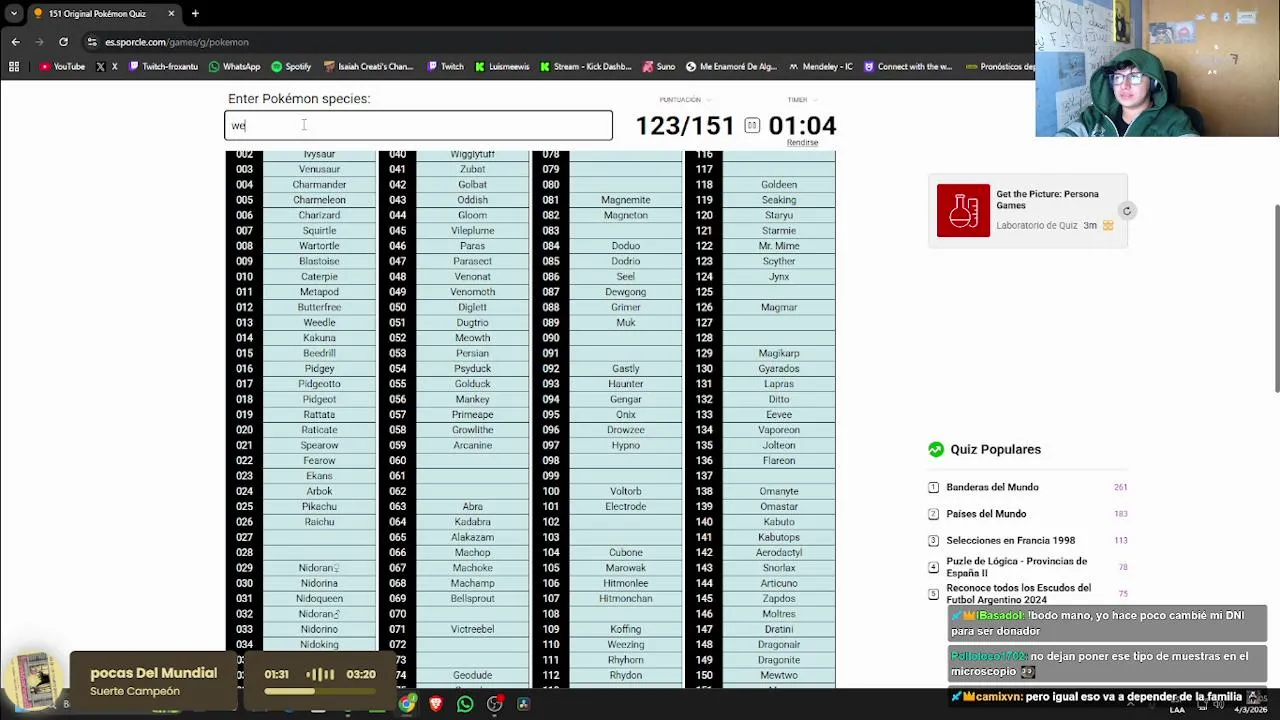
Task: Open the Luismeewis Kick bookmark
Action: [x=502, y=67]
